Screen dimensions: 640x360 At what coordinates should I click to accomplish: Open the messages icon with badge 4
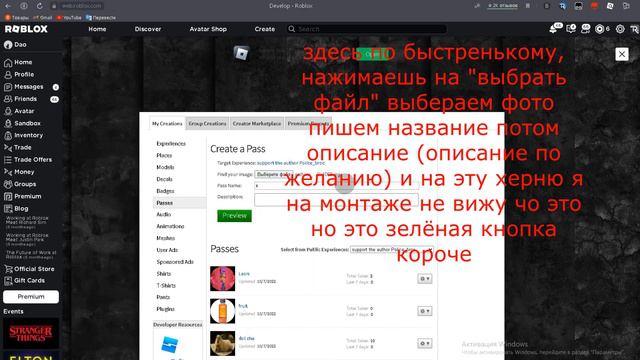(x=571, y=29)
